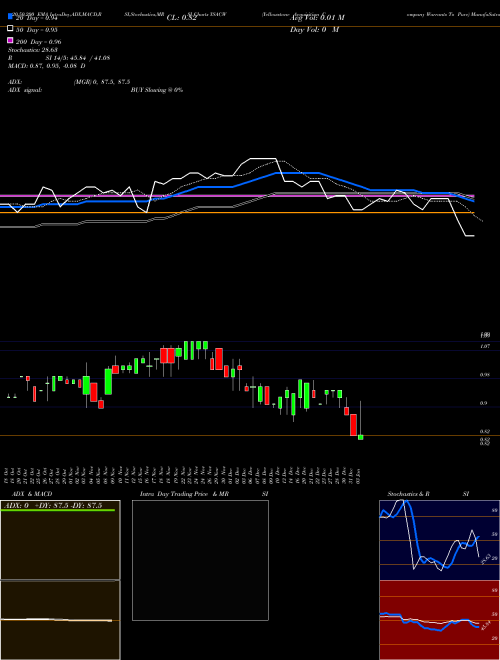Open the red RSI chart panel
This screenshot has height=660, width=500.
[439, 620]
